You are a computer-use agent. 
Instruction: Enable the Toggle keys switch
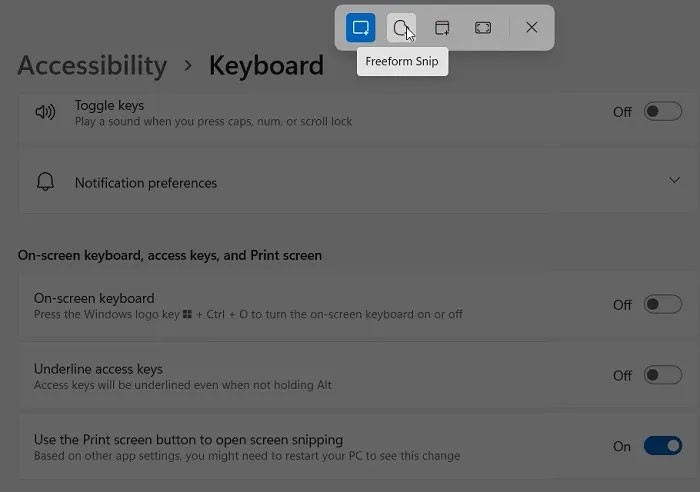point(662,112)
